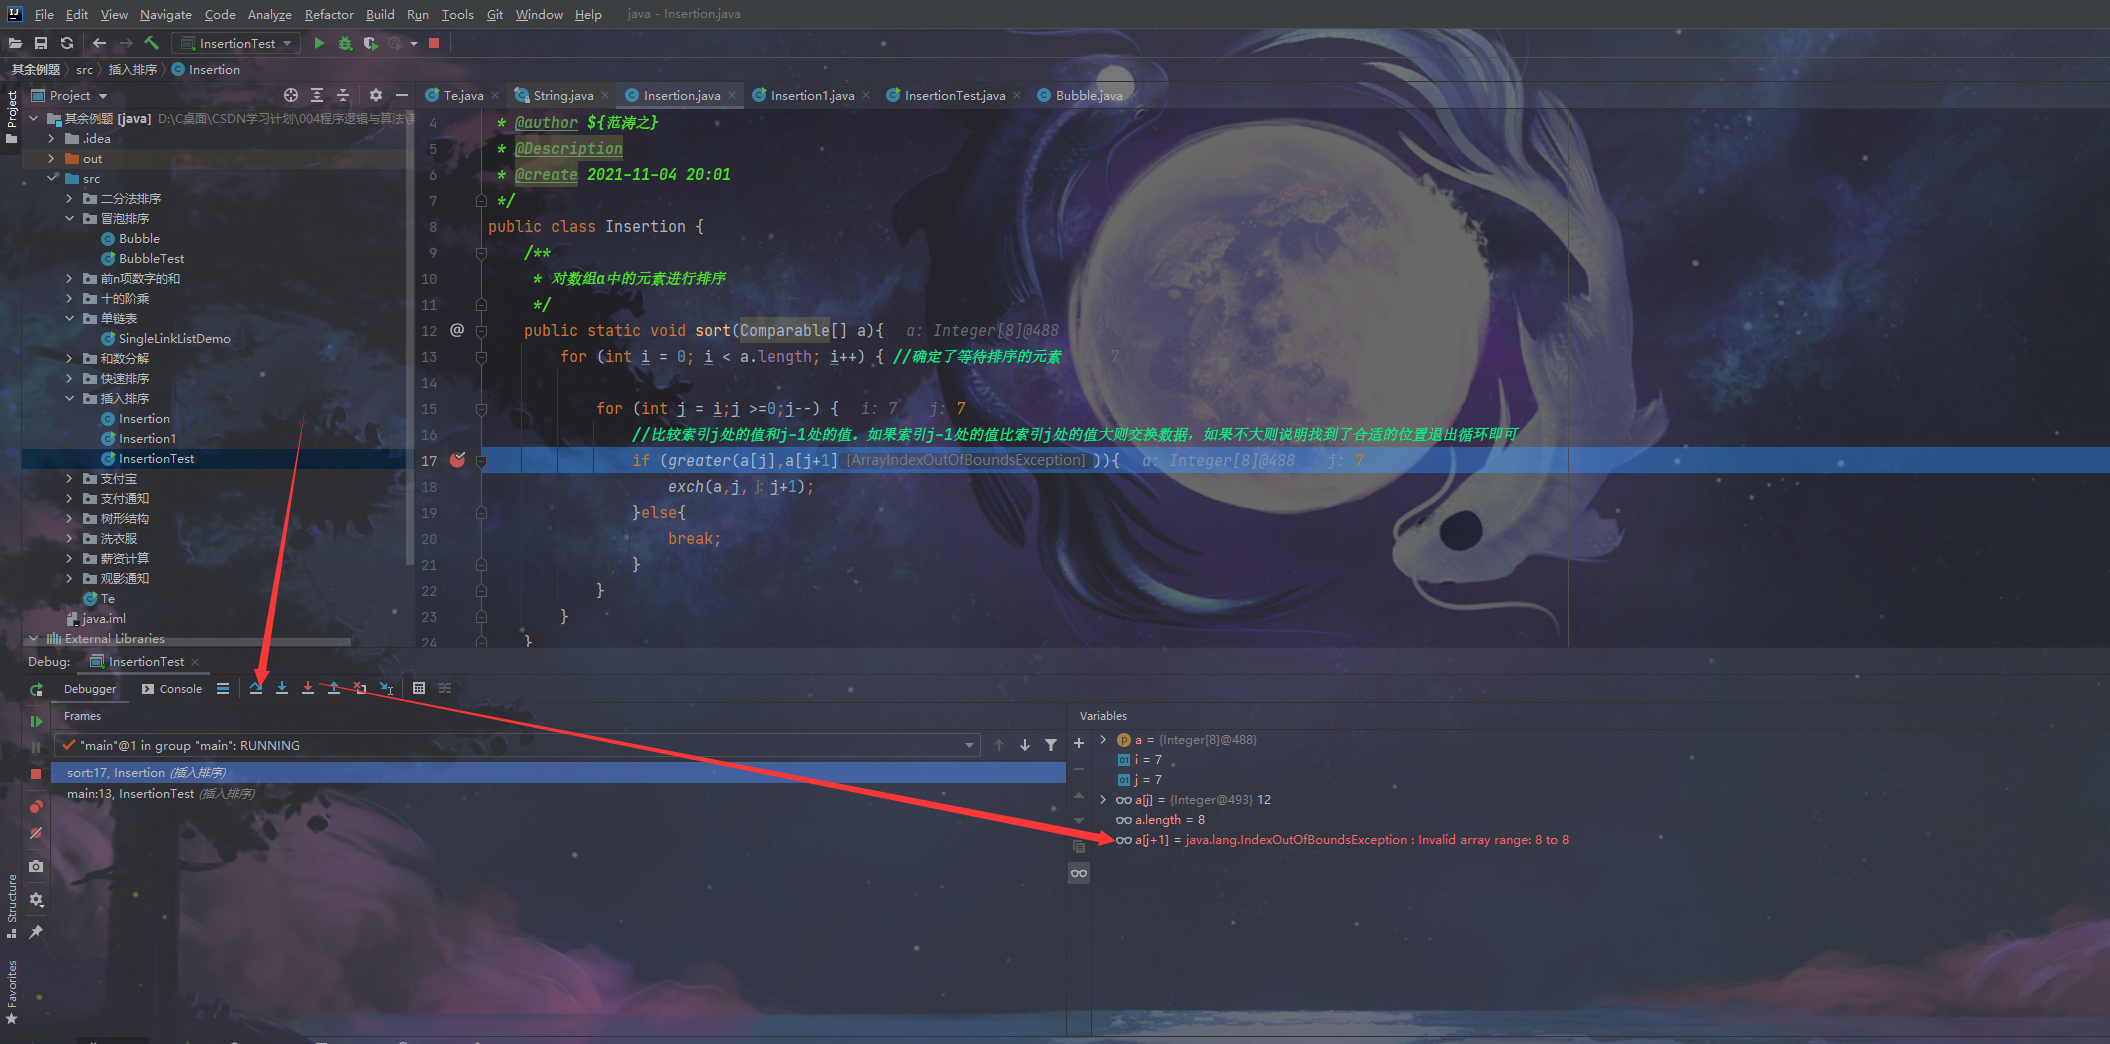Click the red Force Step Into icon
The height and width of the screenshot is (1044, 2110).
click(308, 688)
